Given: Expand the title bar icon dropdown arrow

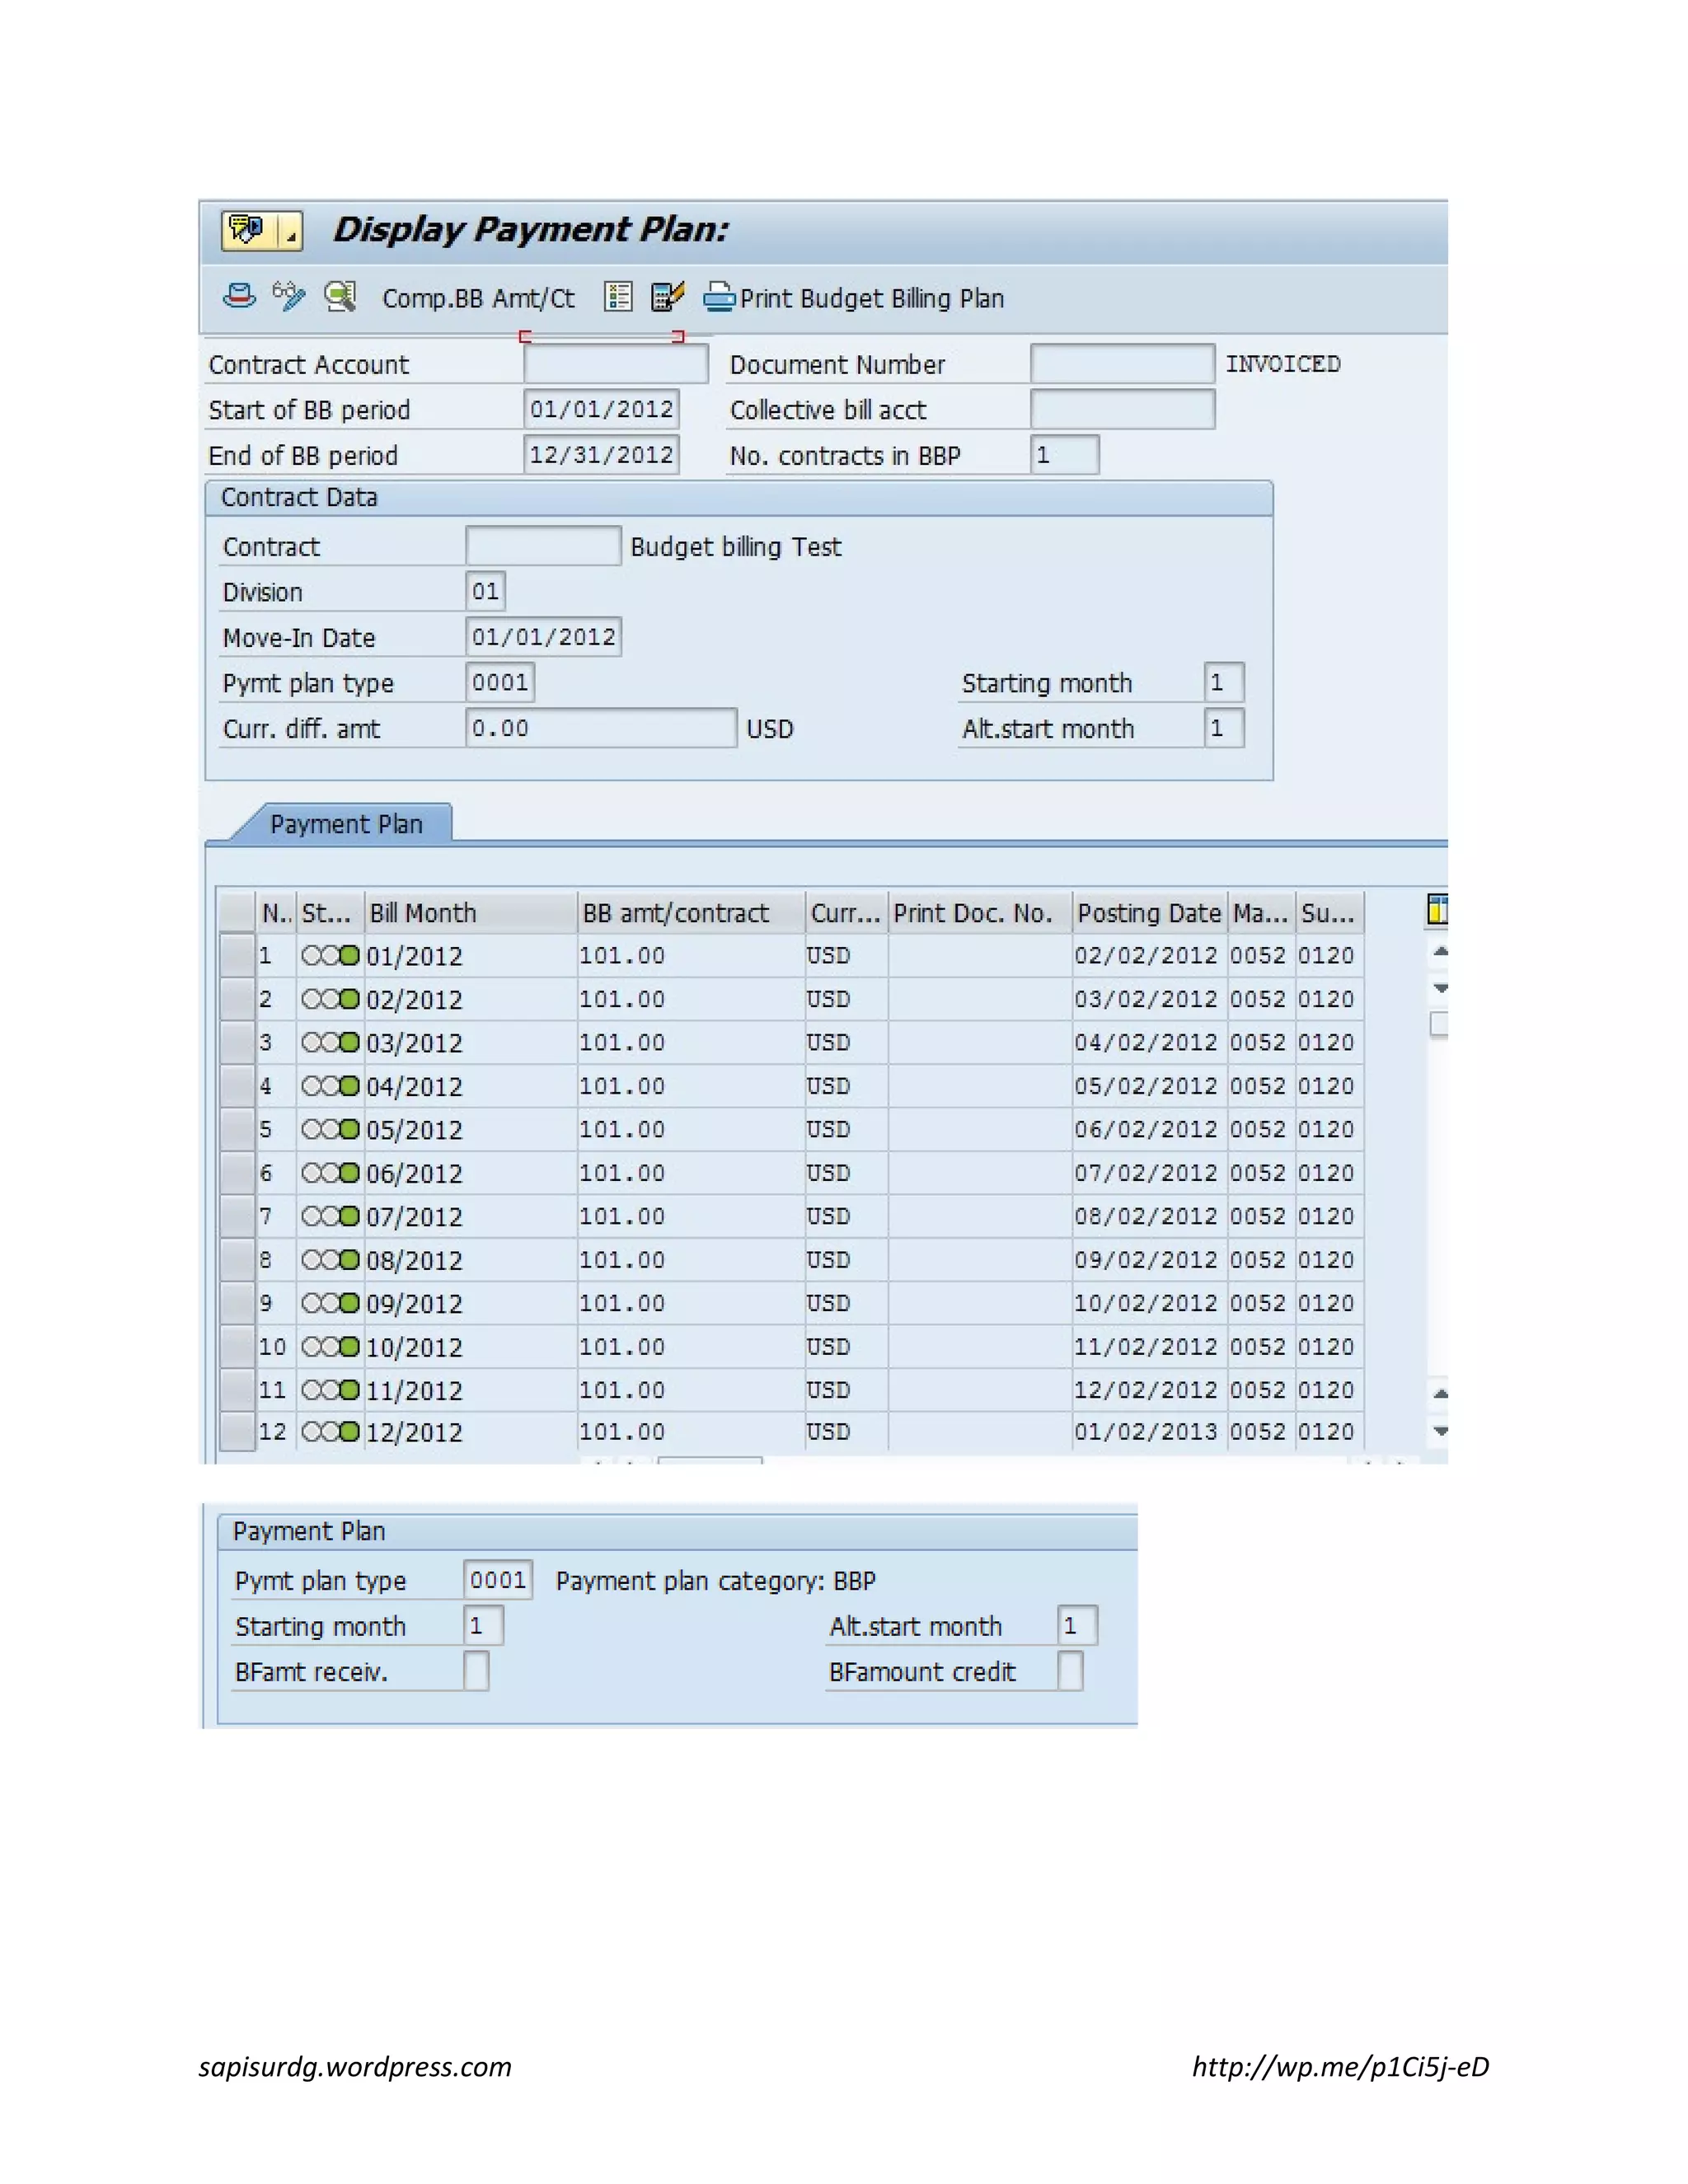Looking at the screenshot, I should tap(291, 232).
